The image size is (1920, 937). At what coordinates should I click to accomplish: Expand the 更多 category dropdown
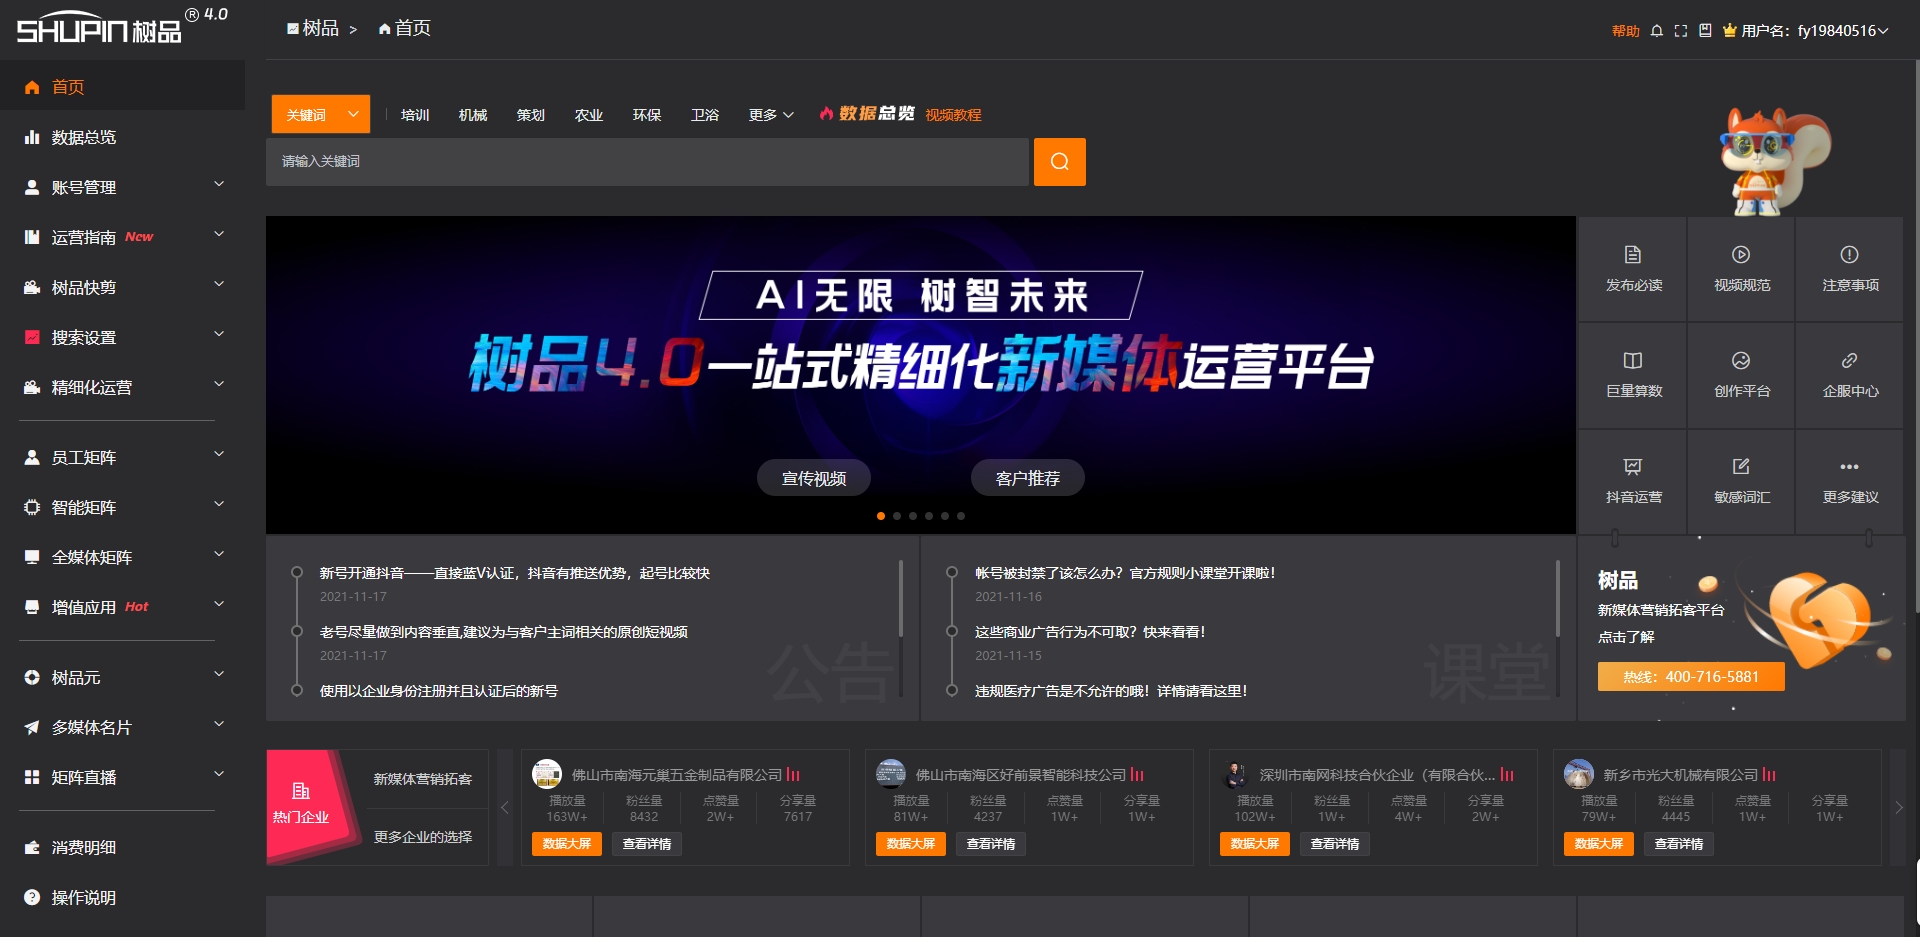[771, 115]
